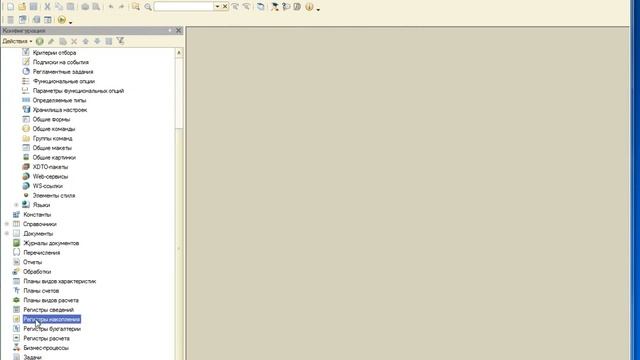Expand the Документы tree node

pyautogui.click(x=7, y=233)
